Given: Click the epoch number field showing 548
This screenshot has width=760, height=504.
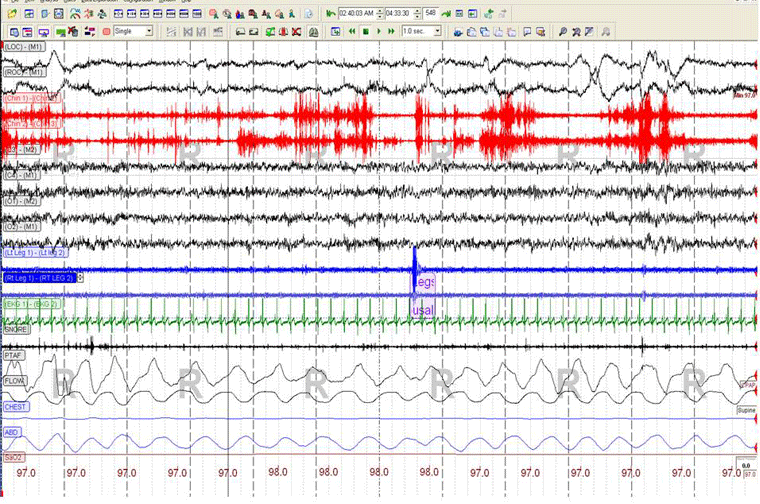Looking at the screenshot, I should [x=429, y=14].
